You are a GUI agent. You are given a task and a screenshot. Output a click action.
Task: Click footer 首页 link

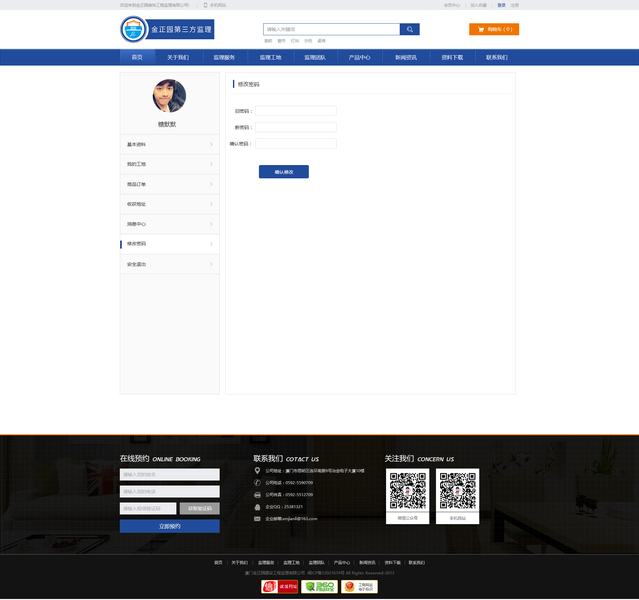coord(218,562)
